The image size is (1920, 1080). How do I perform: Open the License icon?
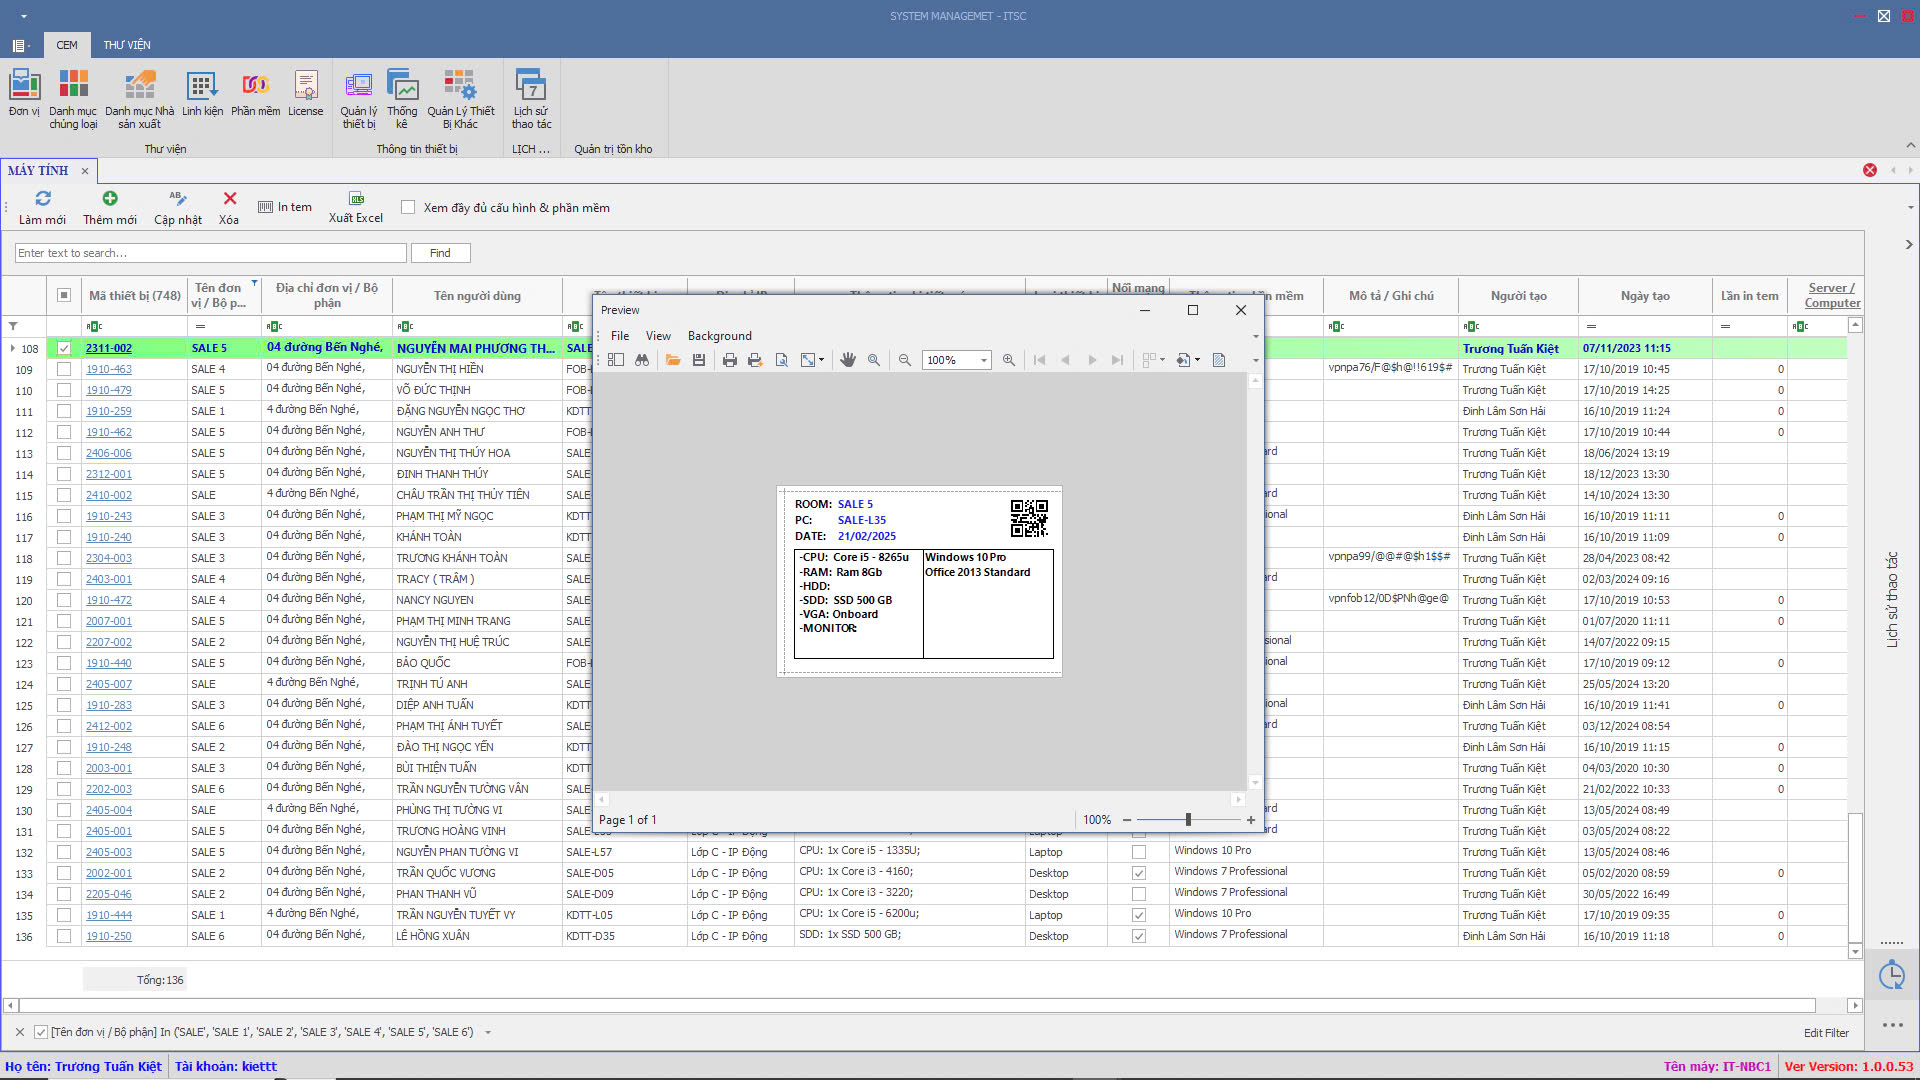(x=305, y=93)
